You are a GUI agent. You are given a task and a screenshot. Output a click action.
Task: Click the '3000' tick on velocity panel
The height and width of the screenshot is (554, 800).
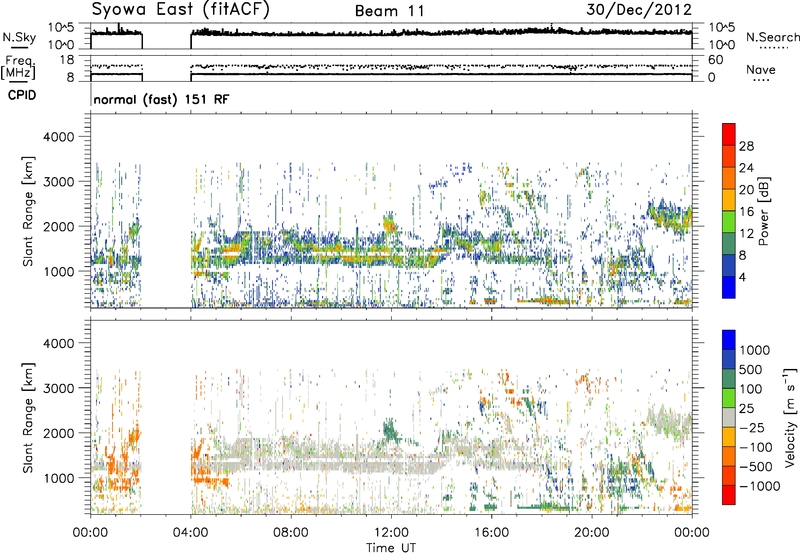pos(58,388)
